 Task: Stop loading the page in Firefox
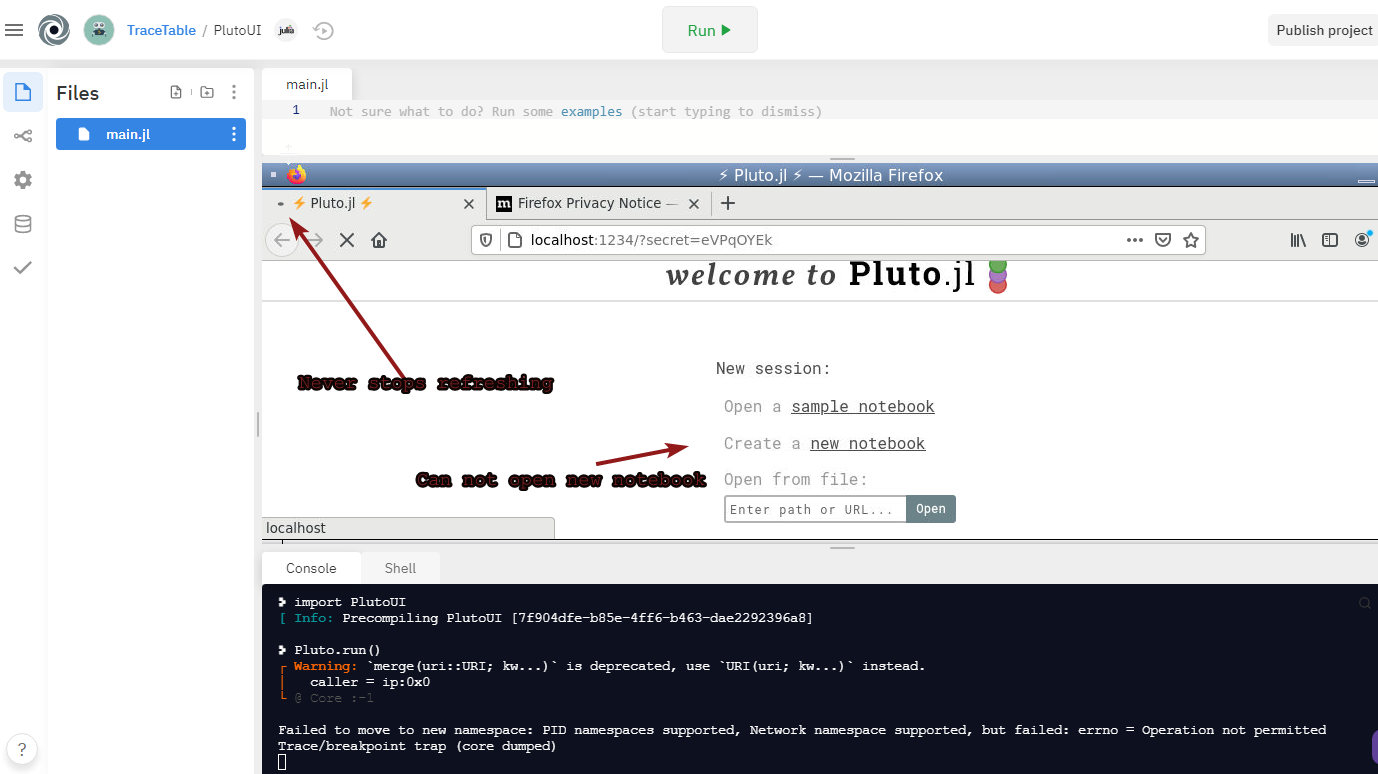[x=347, y=240]
